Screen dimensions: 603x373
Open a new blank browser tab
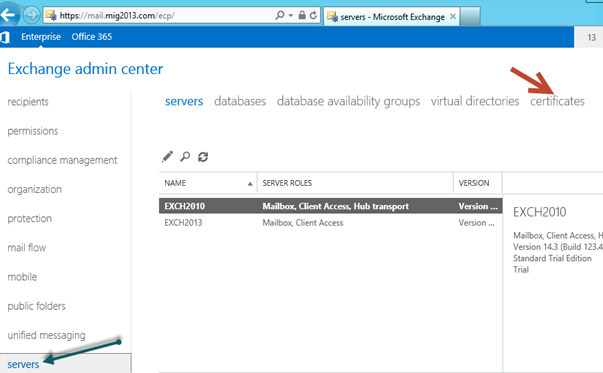(x=470, y=16)
